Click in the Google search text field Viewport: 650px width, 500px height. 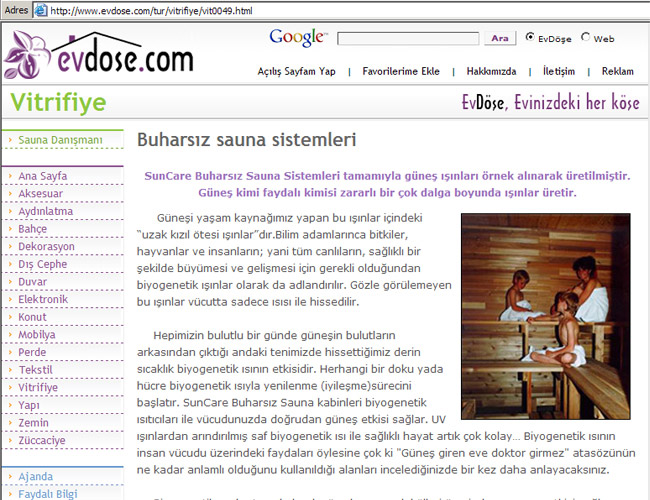pos(408,39)
